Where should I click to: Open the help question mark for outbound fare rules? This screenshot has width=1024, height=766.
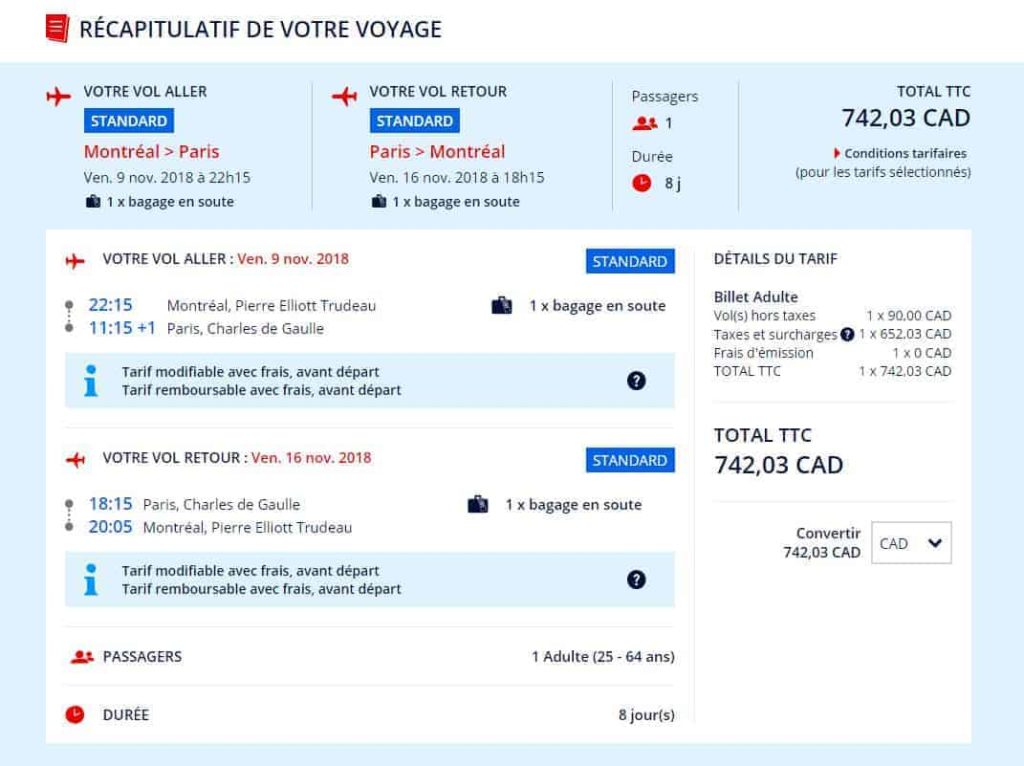636,380
